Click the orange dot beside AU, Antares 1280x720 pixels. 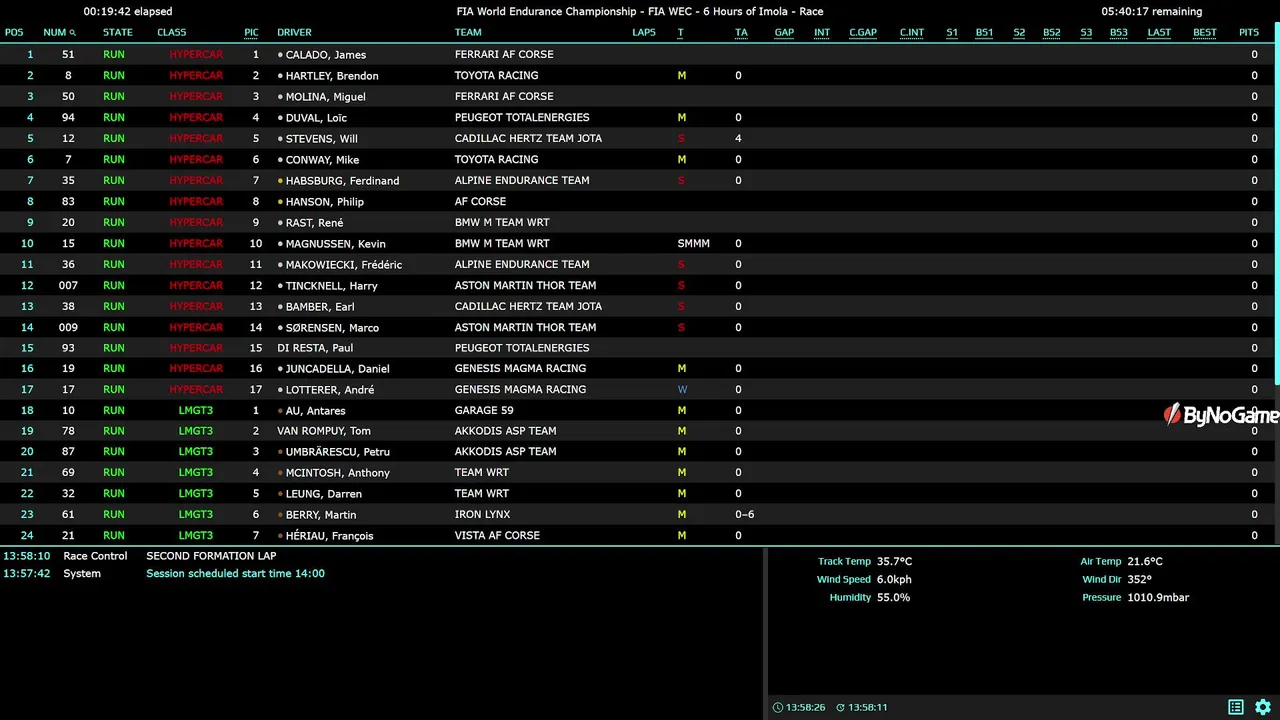coord(280,411)
